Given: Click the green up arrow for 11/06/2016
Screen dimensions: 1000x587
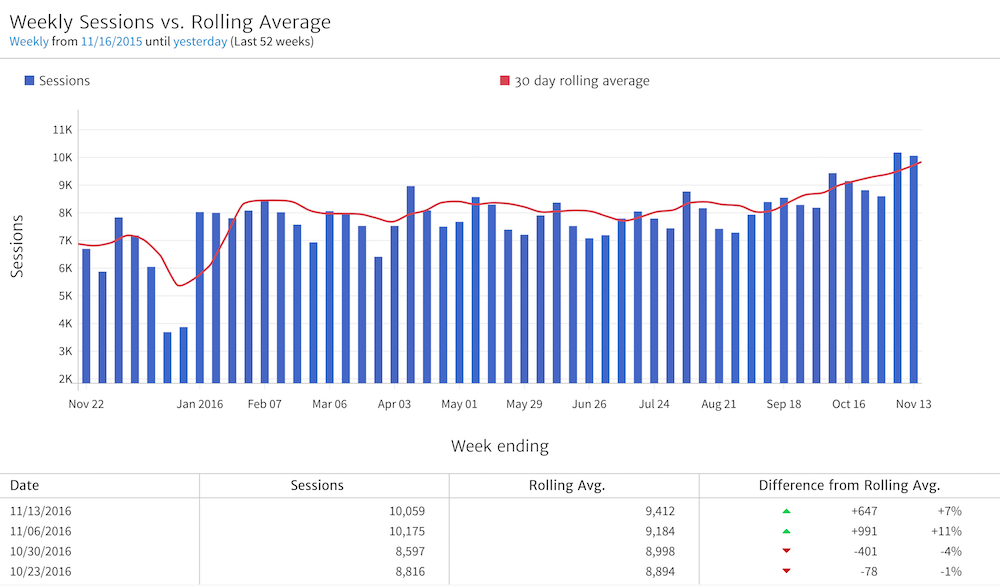Looking at the screenshot, I should pyautogui.click(x=786, y=531).
